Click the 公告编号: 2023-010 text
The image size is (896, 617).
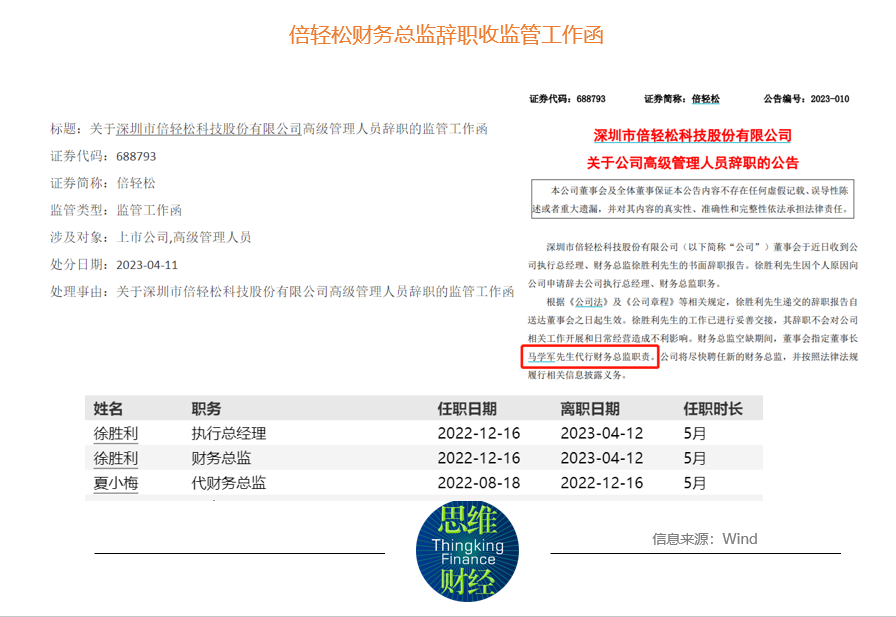(806, 99)
